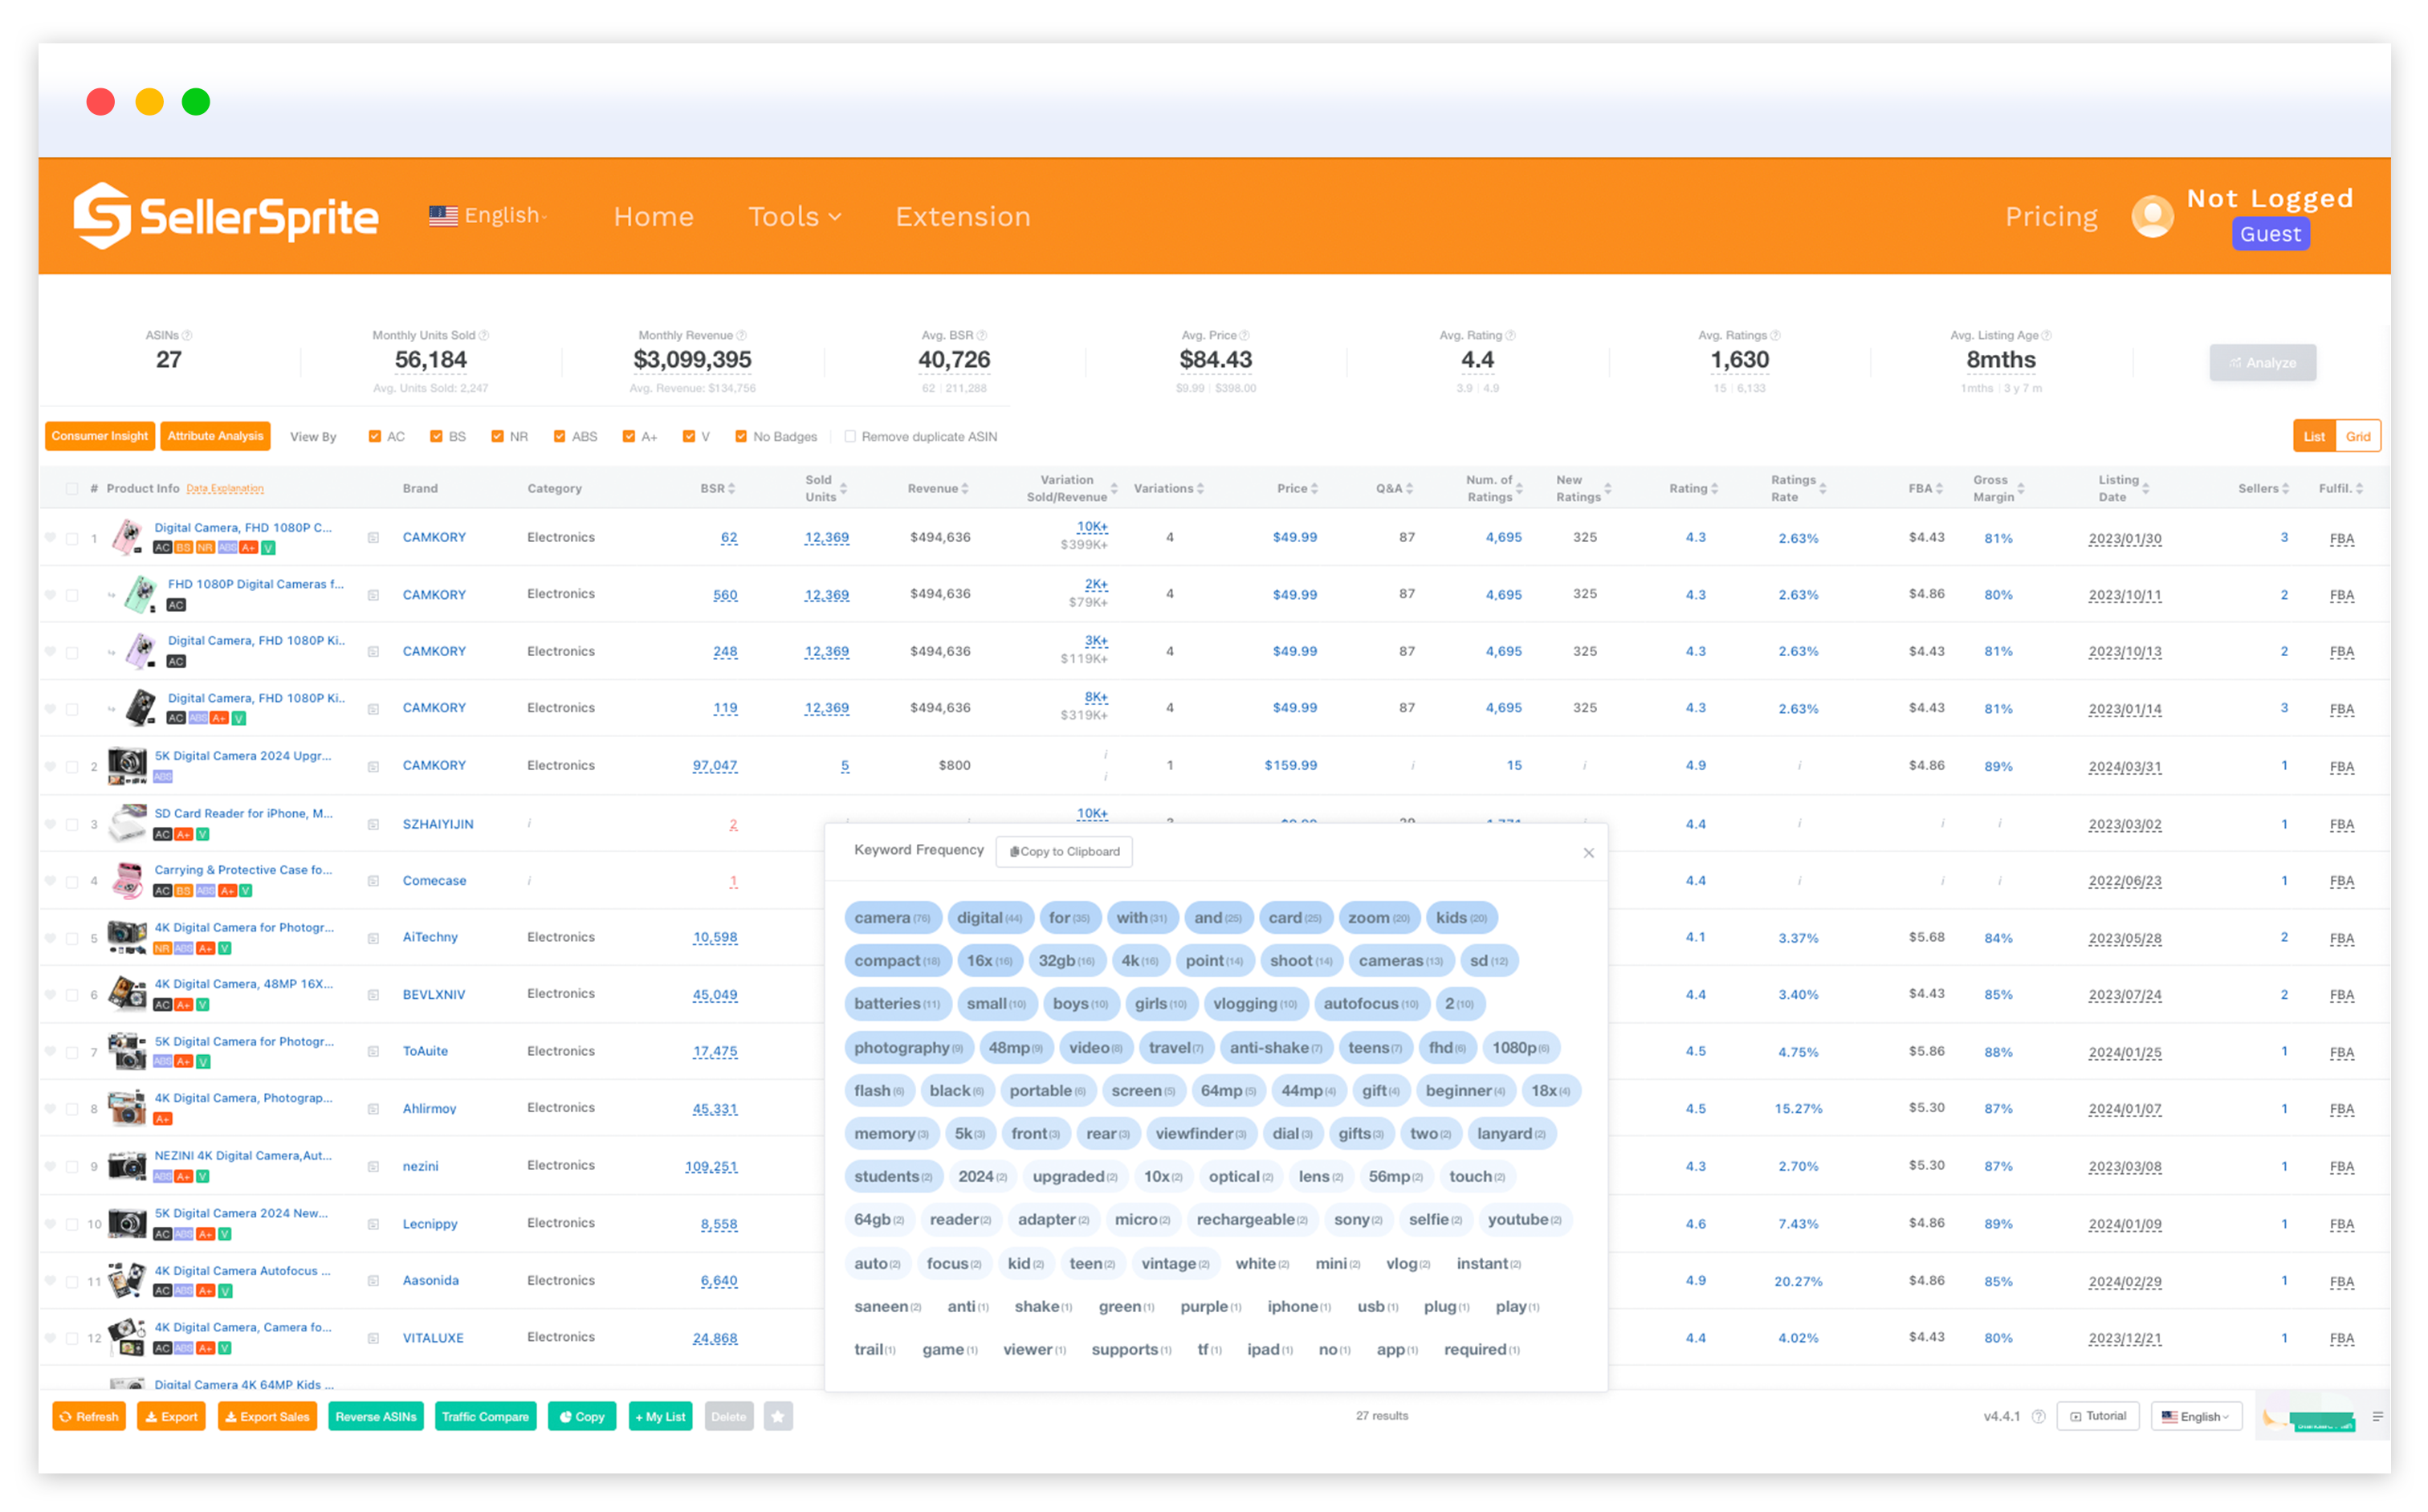
Task: Click the SellerSprite logo
Action: (226, 216)
